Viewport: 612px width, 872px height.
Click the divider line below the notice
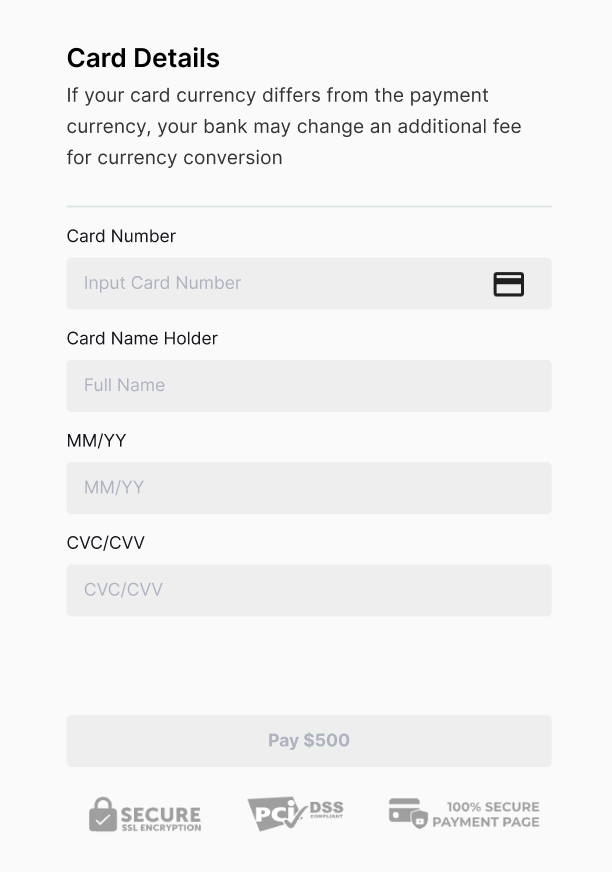pyautogui.click(x=309, y=206)
